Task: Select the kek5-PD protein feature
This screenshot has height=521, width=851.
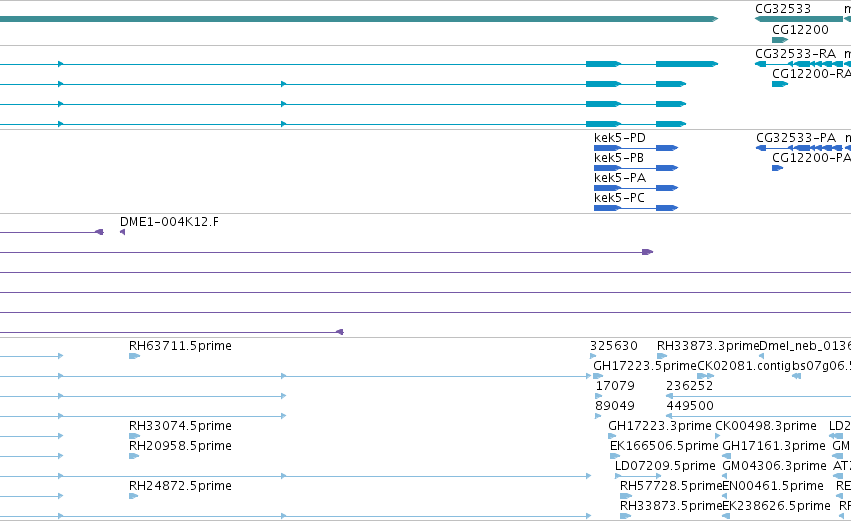Action: coord(636,148)
